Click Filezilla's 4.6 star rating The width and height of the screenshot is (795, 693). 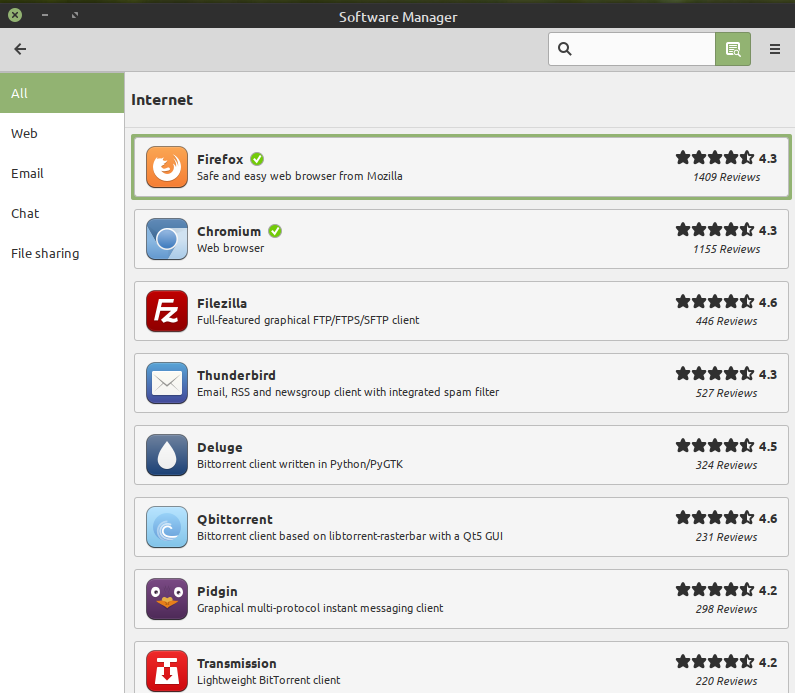point(726,301)
